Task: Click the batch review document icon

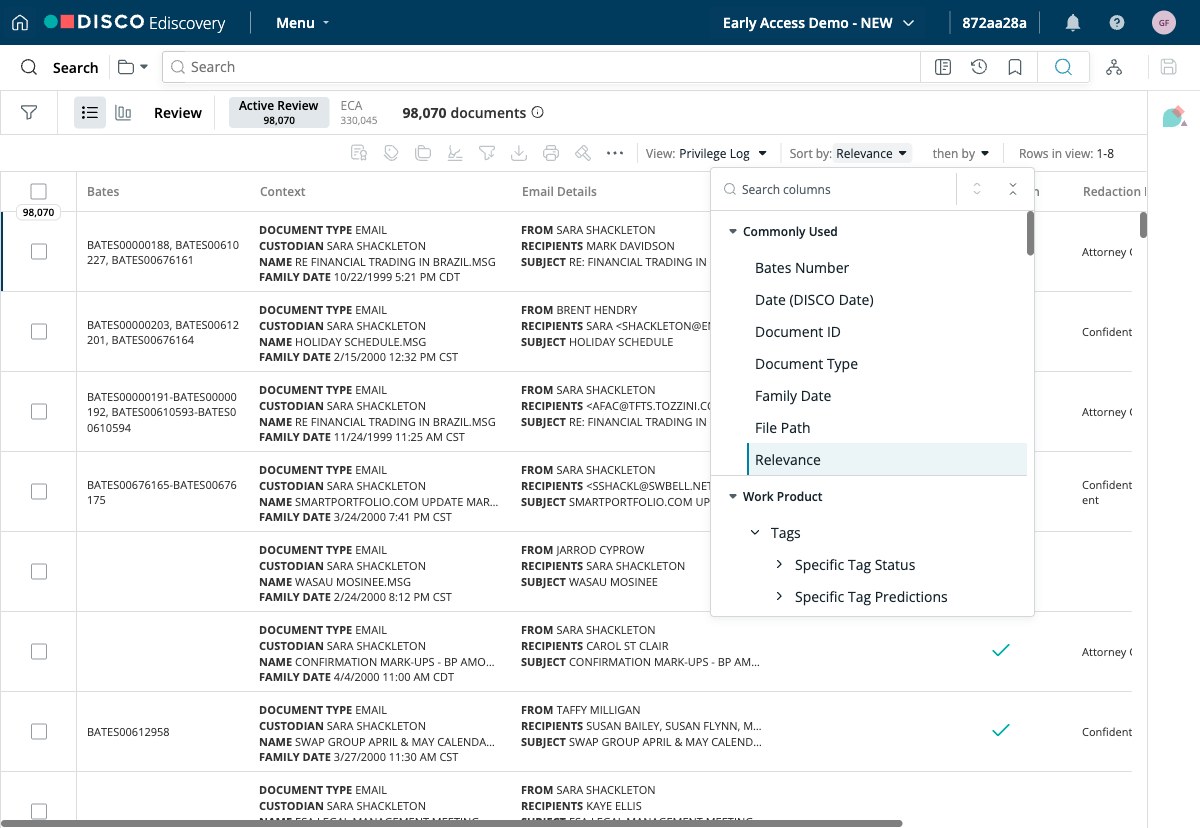Action: [x=358, y=153]
